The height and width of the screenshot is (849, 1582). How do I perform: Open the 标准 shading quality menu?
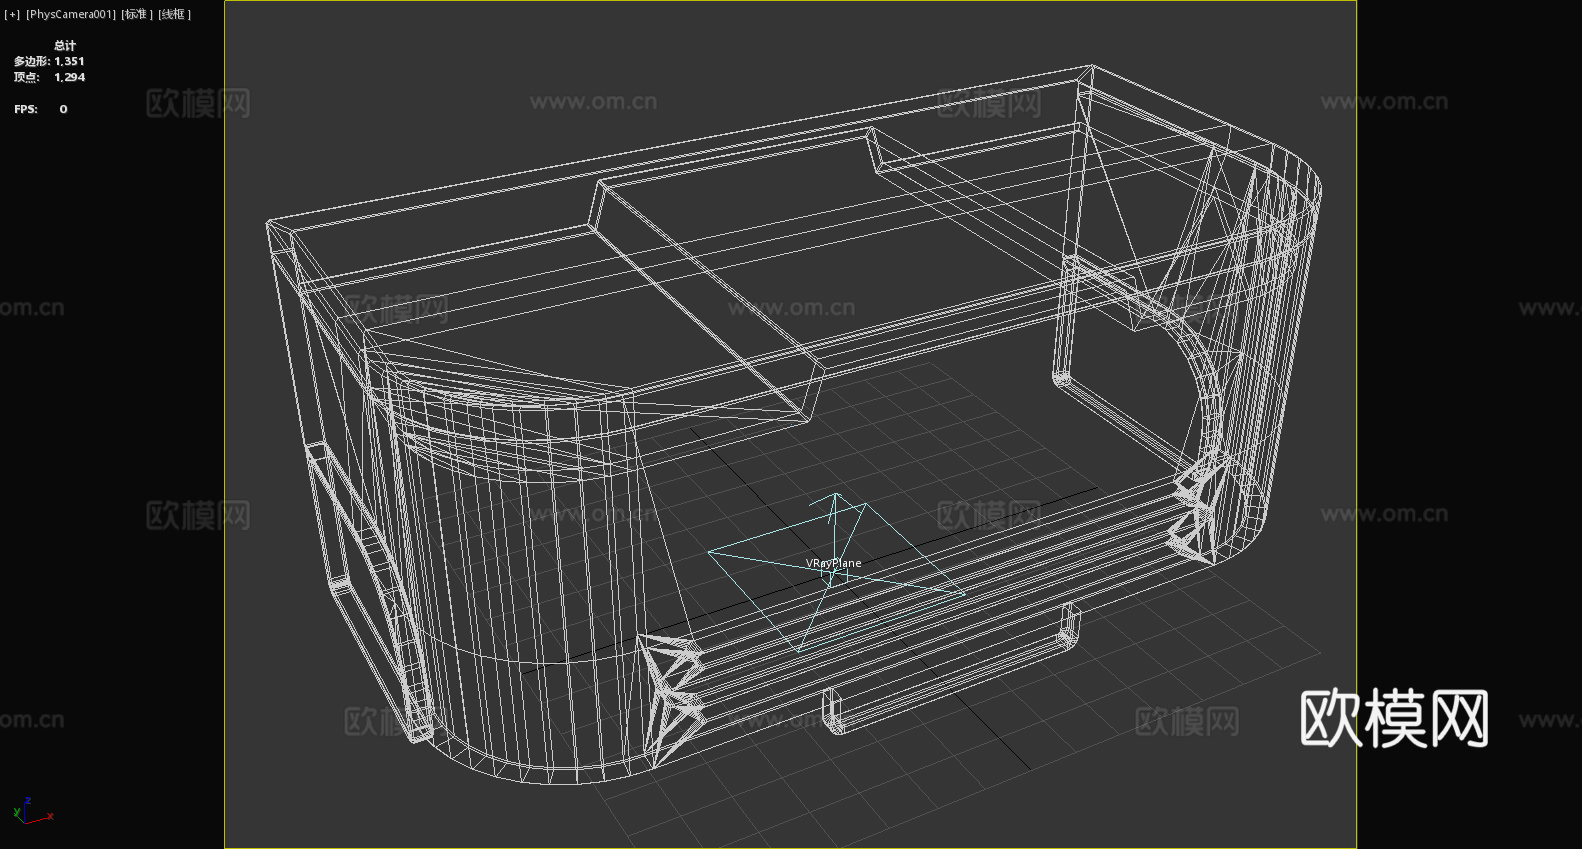pyautogui.click(x=137, y=14)
